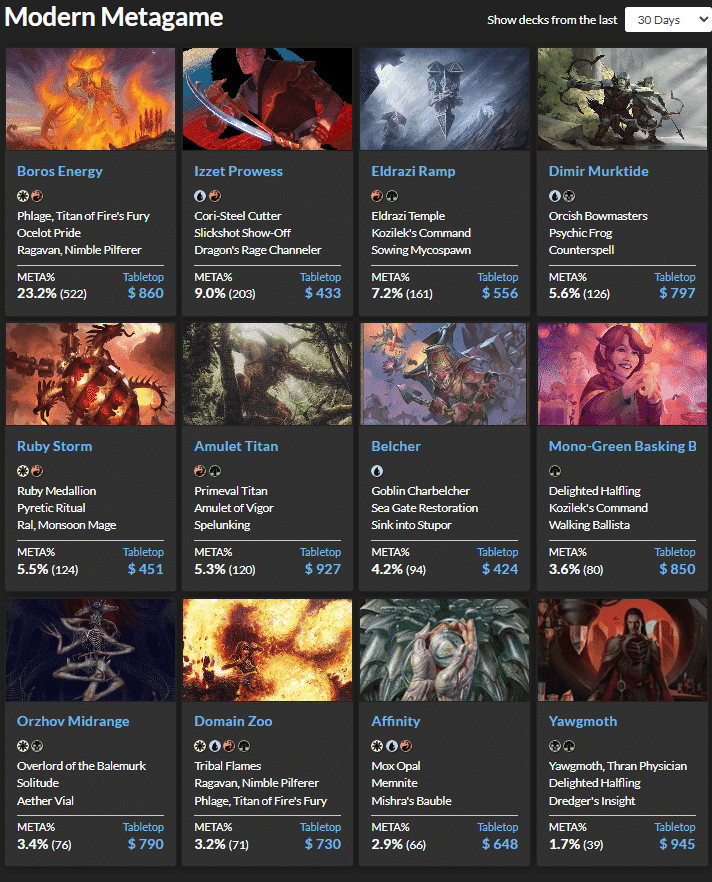Click the green mana icon under Eldrazi Ramp
712x882 pixels.
(392, 196)
